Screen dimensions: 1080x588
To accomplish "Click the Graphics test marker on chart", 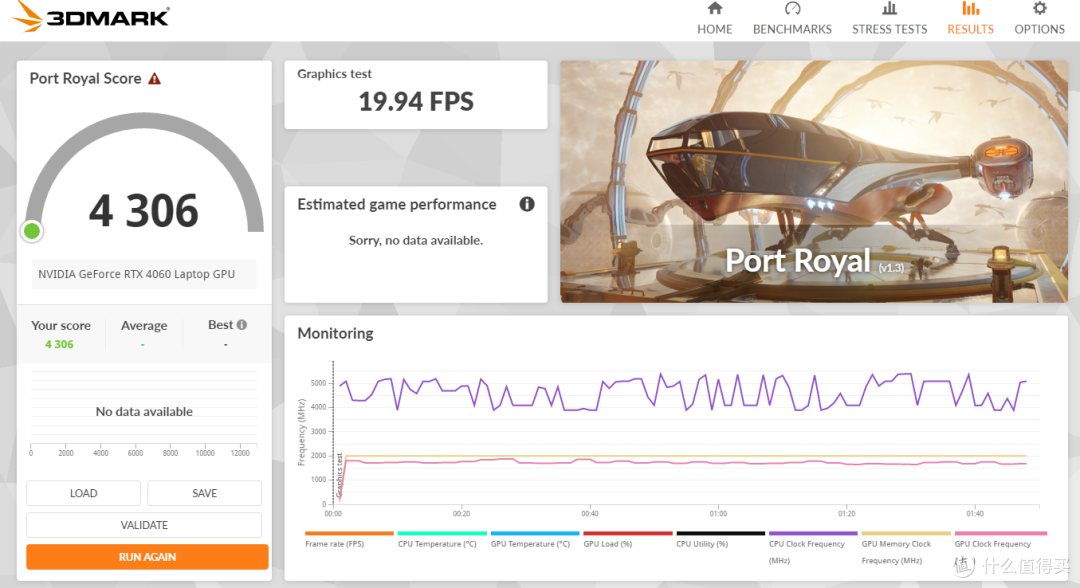I will (x=340, y=475).
